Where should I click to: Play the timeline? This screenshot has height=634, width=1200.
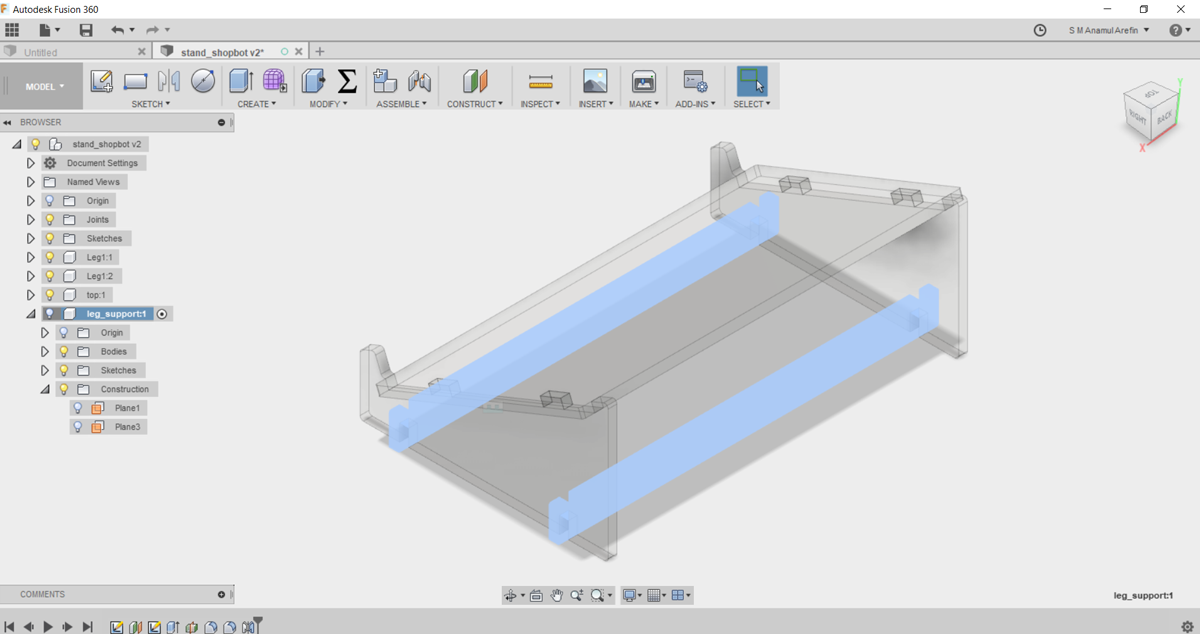48,627
